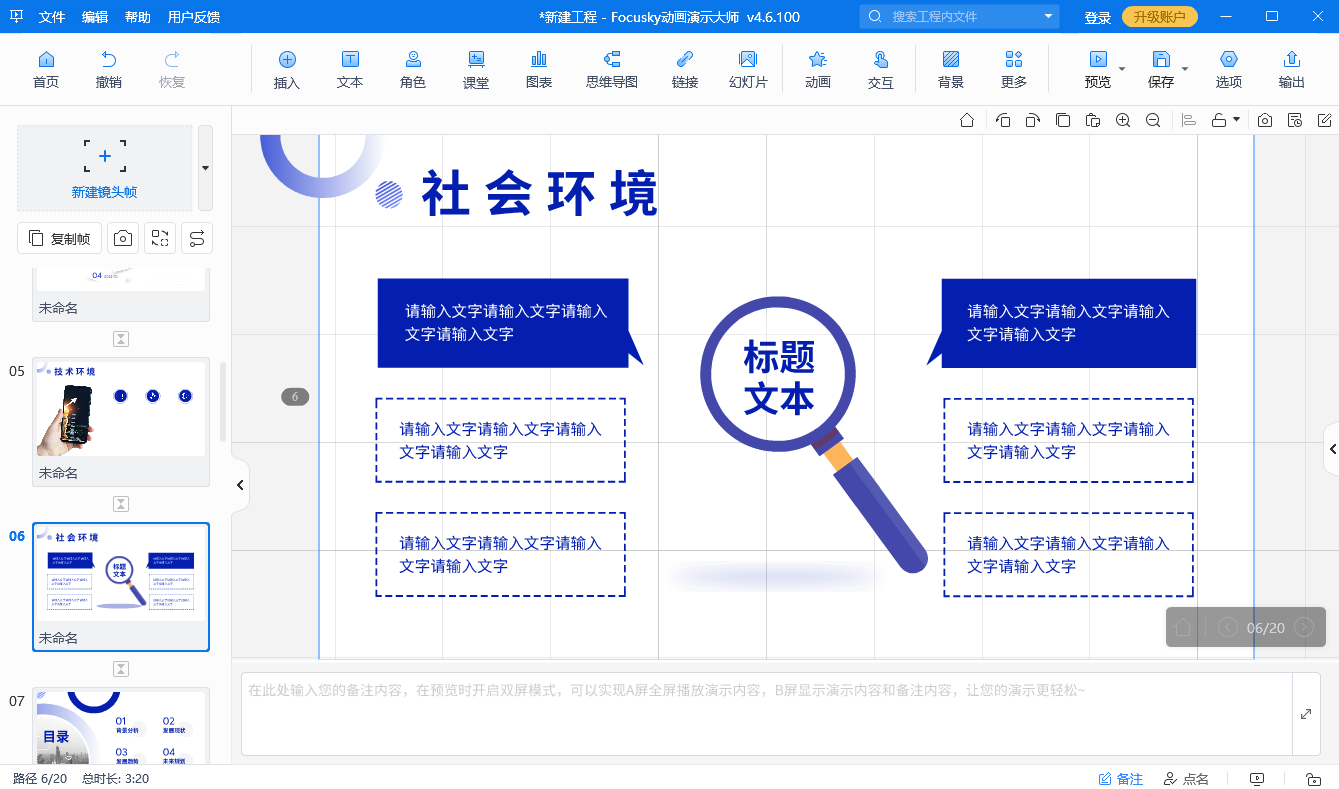The height and width of the screenshot is (789, 1339).
Task: Click the presentation screen icon in status bar
Action: click(x=1257, y=779)
